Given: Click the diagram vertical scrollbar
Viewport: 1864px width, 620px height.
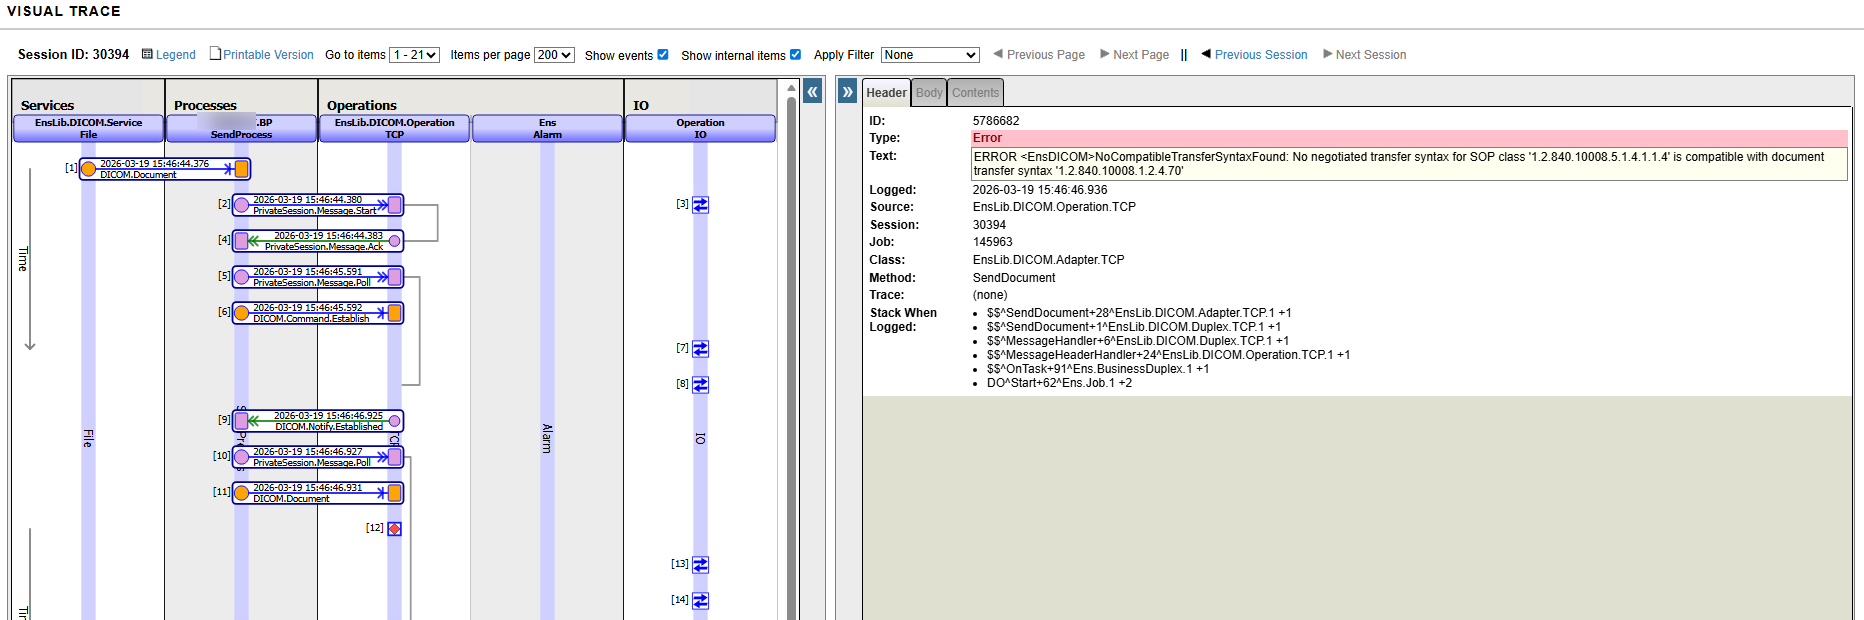Looking at the screenshot, I should pyautogui.click(x=792, y=350).
